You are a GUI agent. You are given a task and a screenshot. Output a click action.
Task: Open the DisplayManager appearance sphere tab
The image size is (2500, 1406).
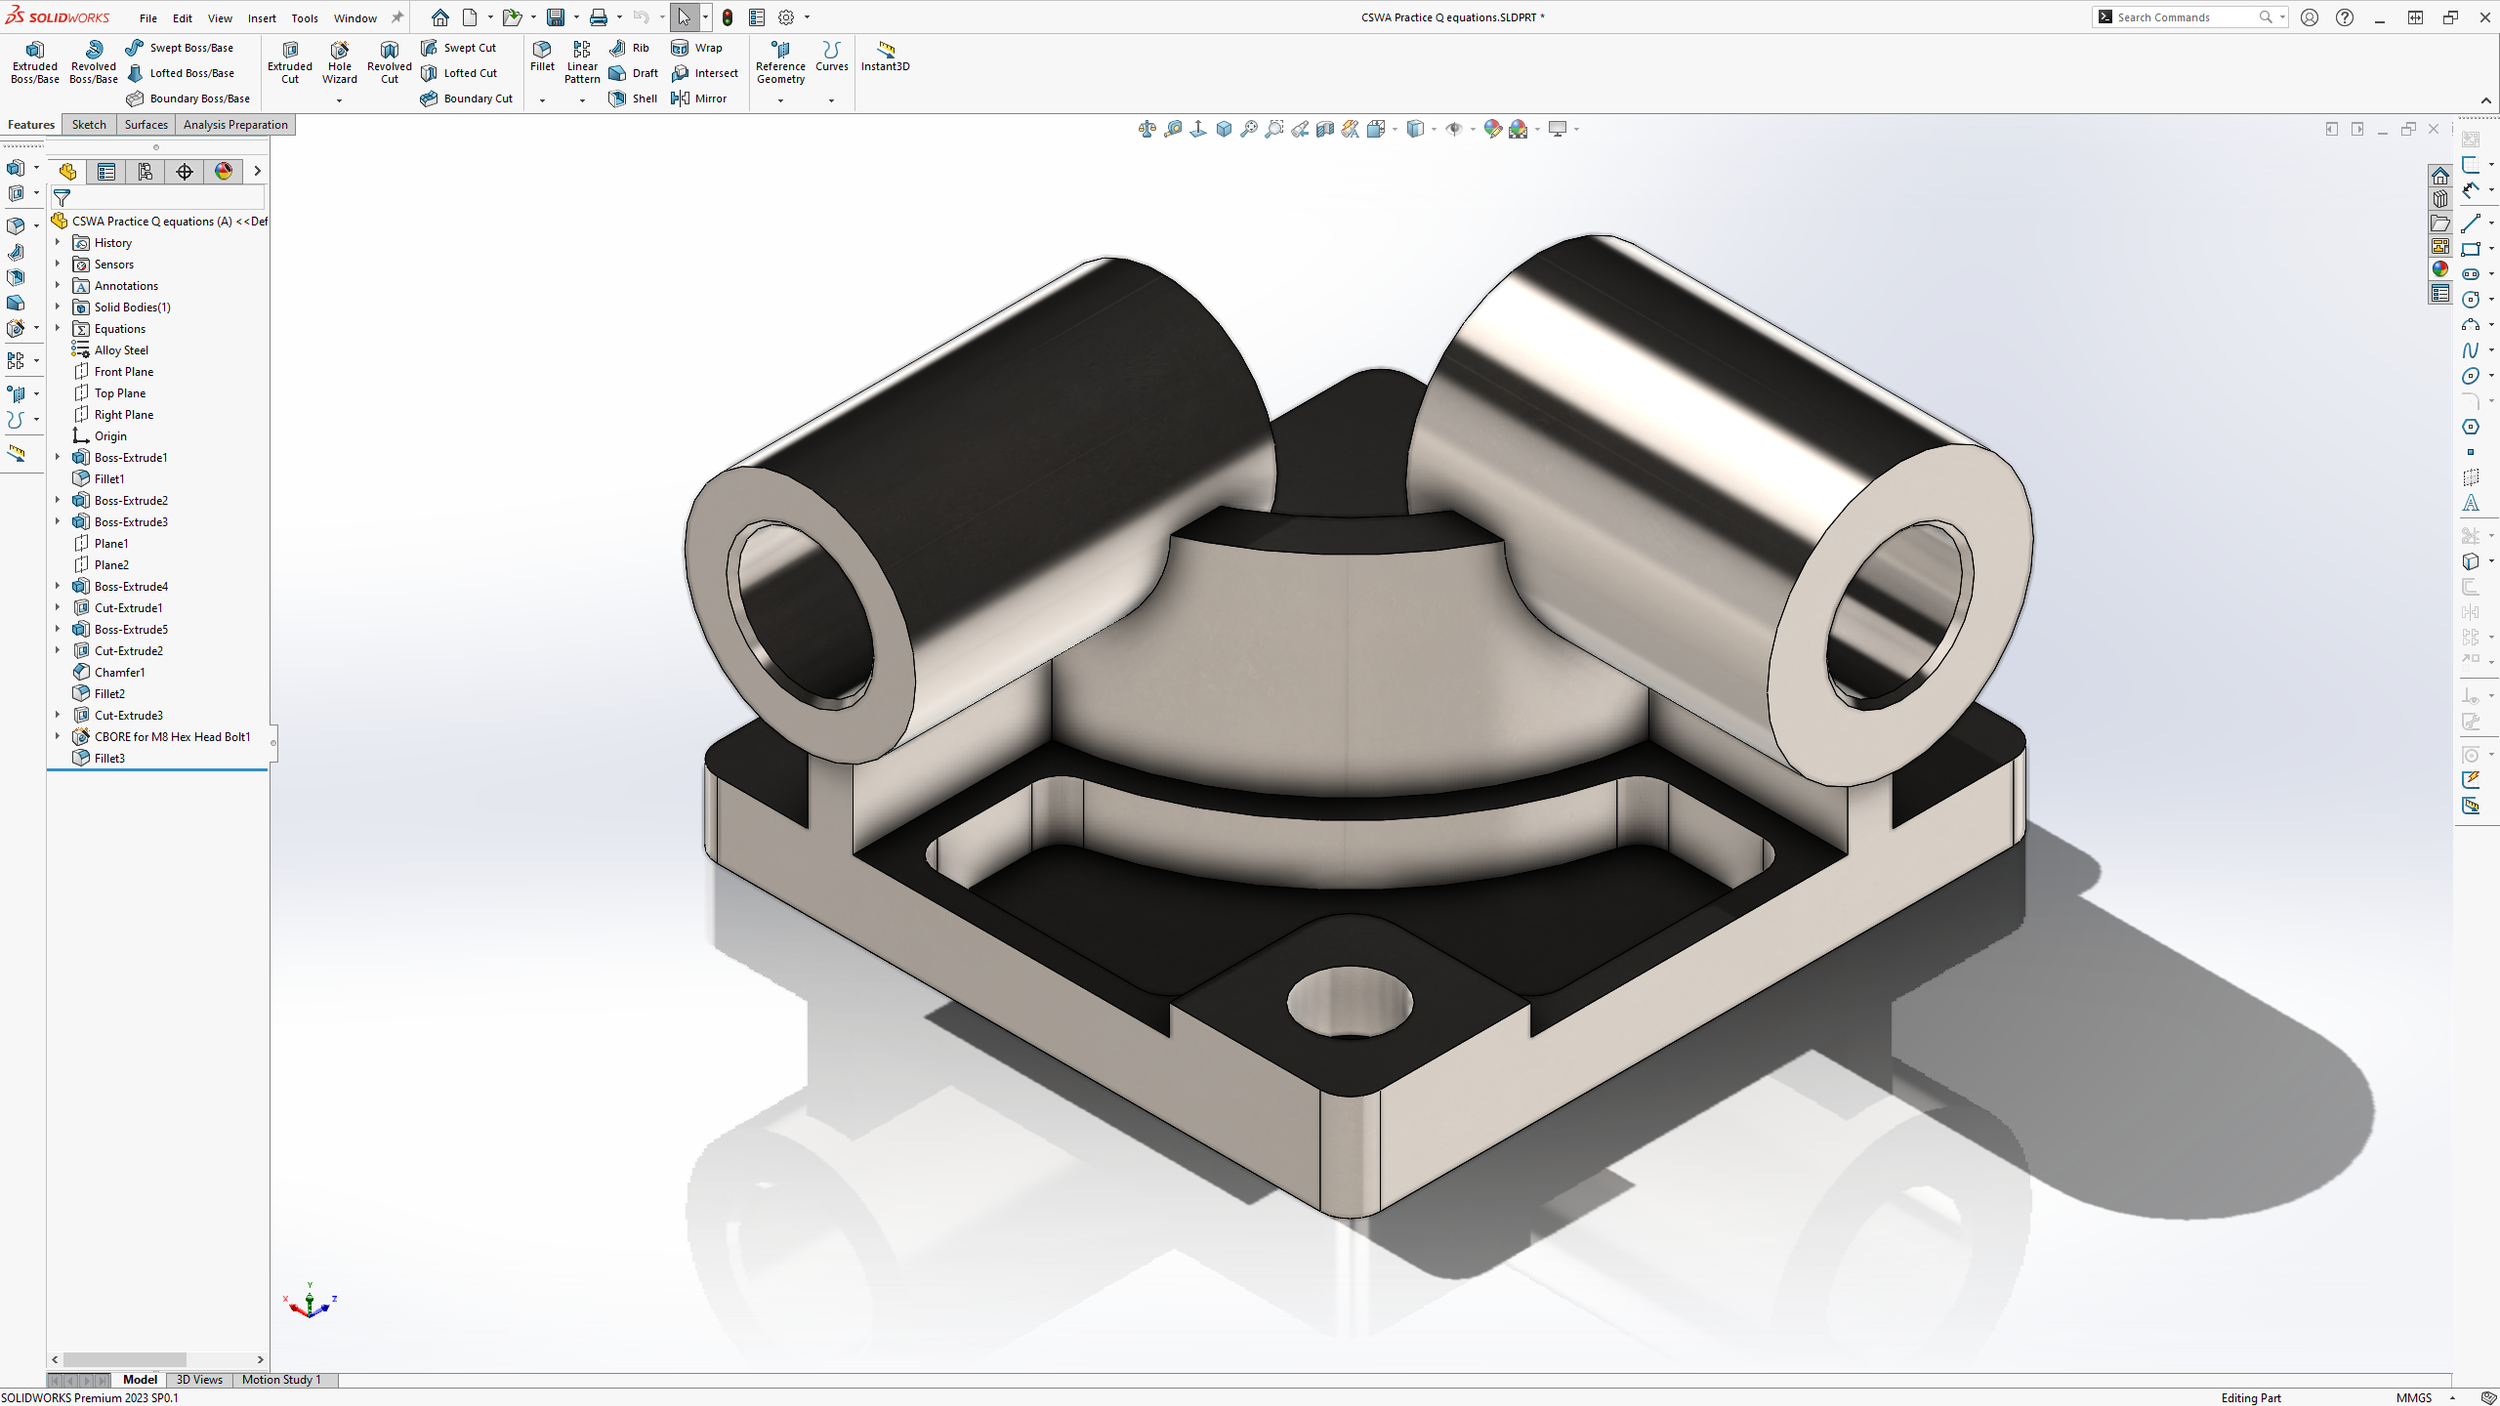(223, 171)
